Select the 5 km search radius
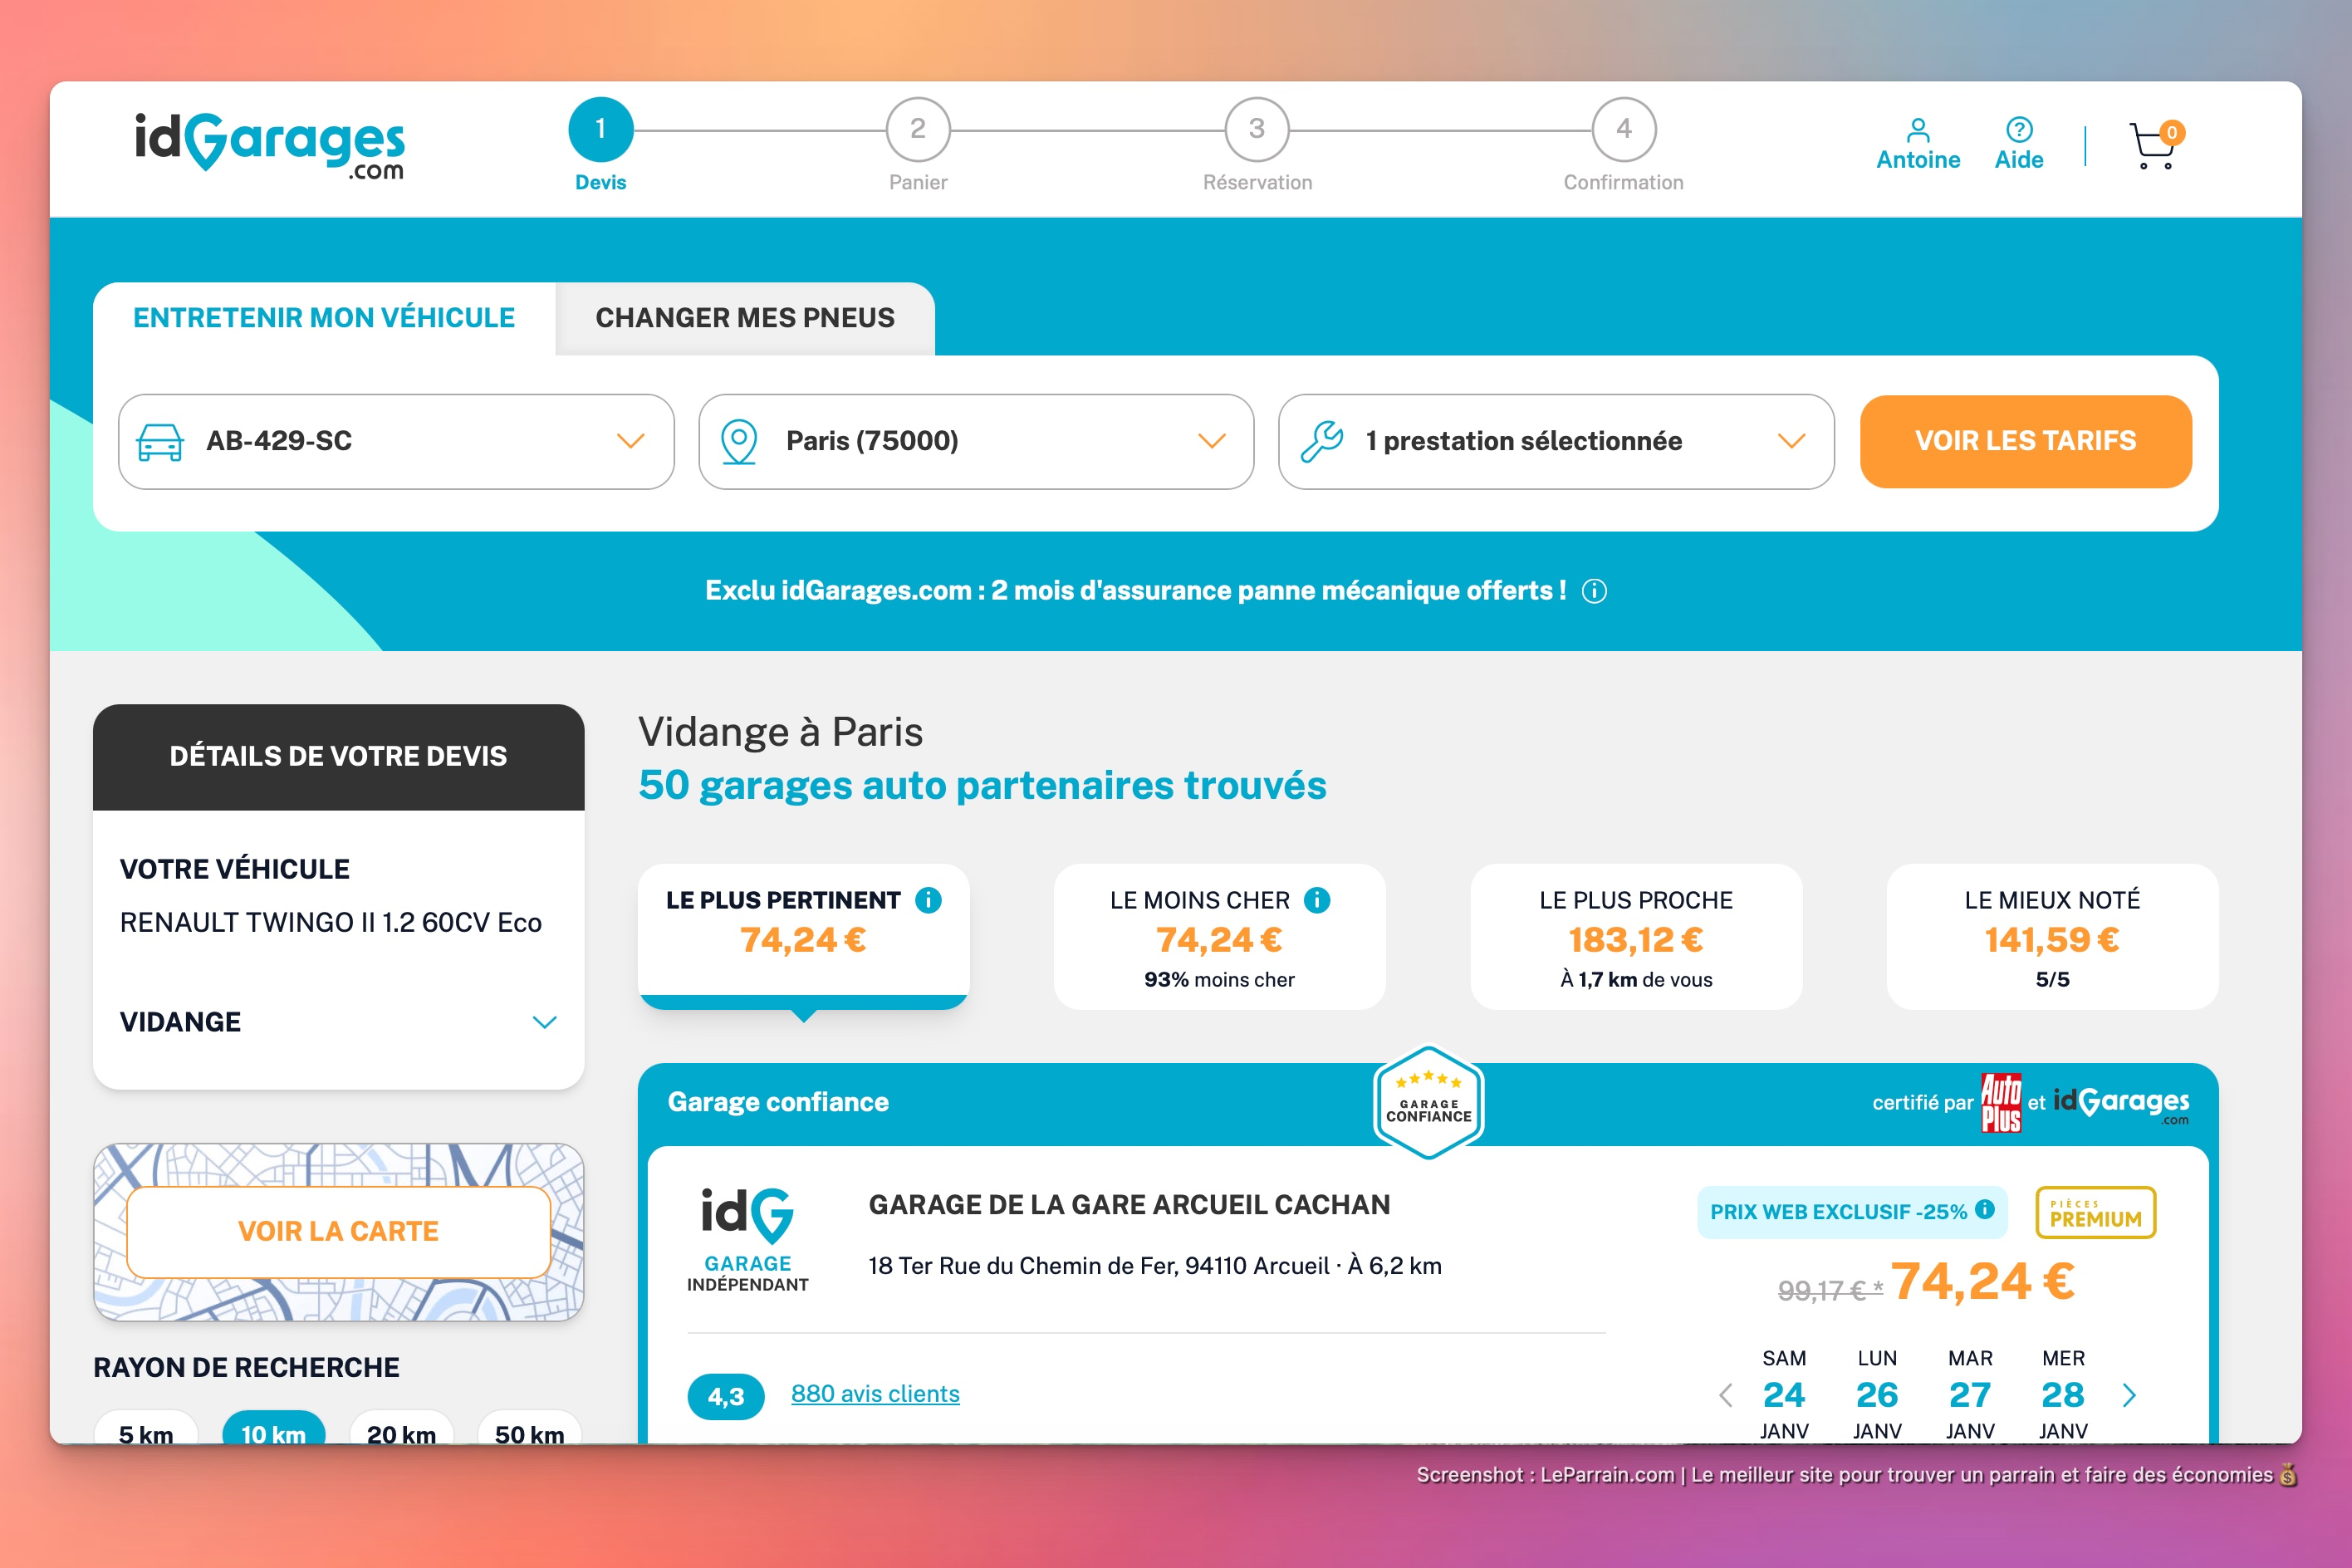The height and width of the screenshot is (1568, 2352). tap(146, 1432)
